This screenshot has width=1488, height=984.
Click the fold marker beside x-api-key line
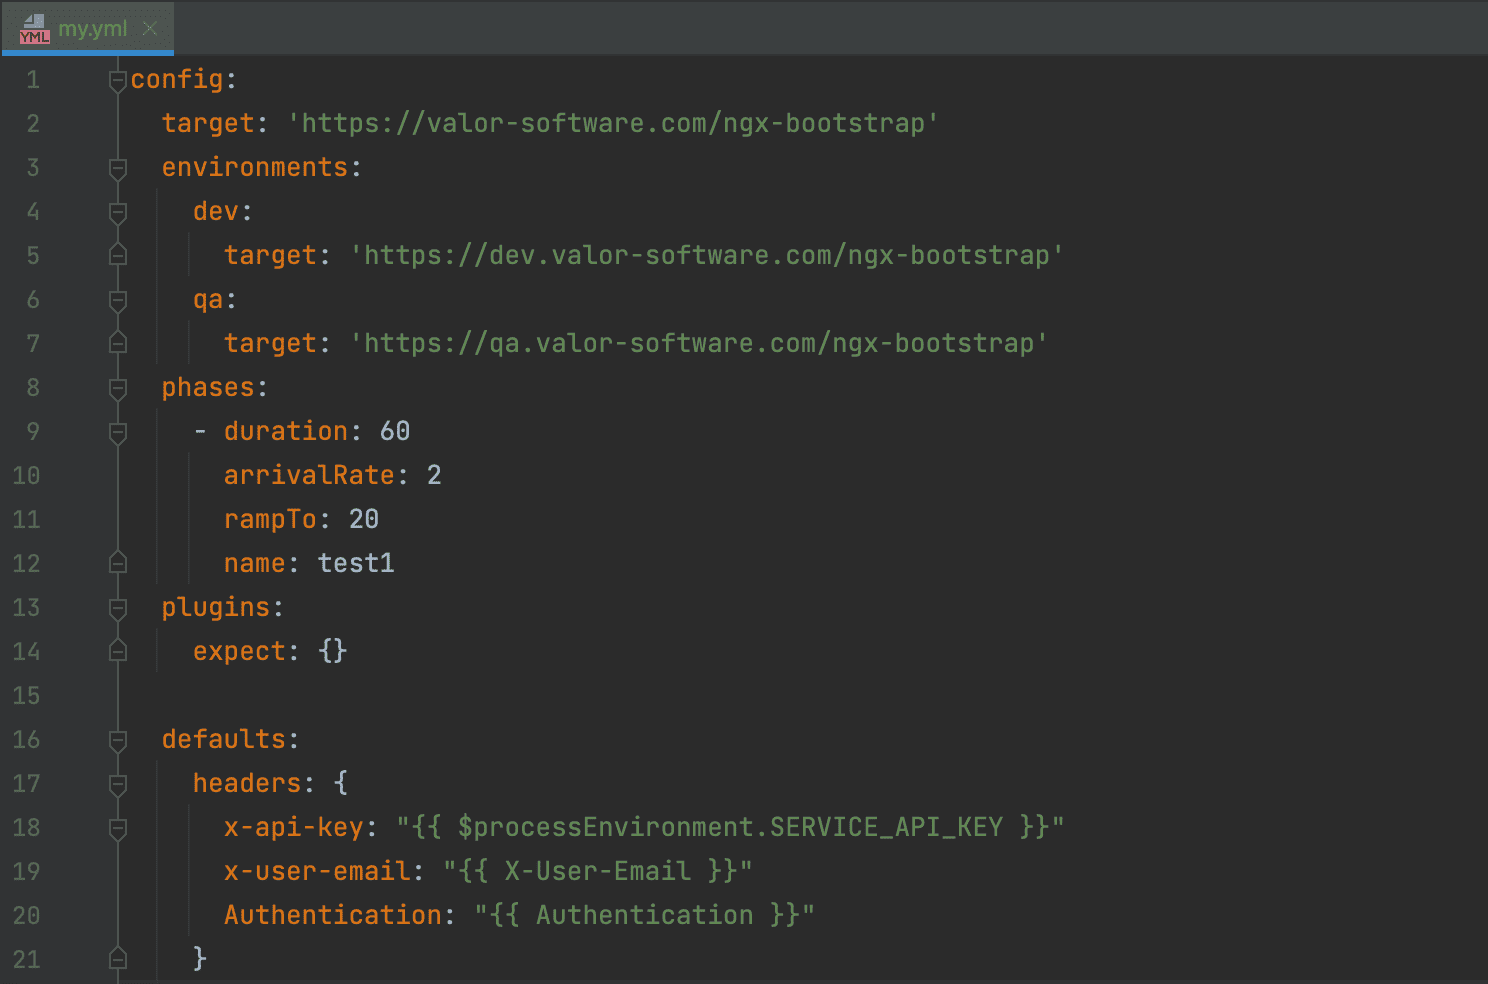[118, 828]
